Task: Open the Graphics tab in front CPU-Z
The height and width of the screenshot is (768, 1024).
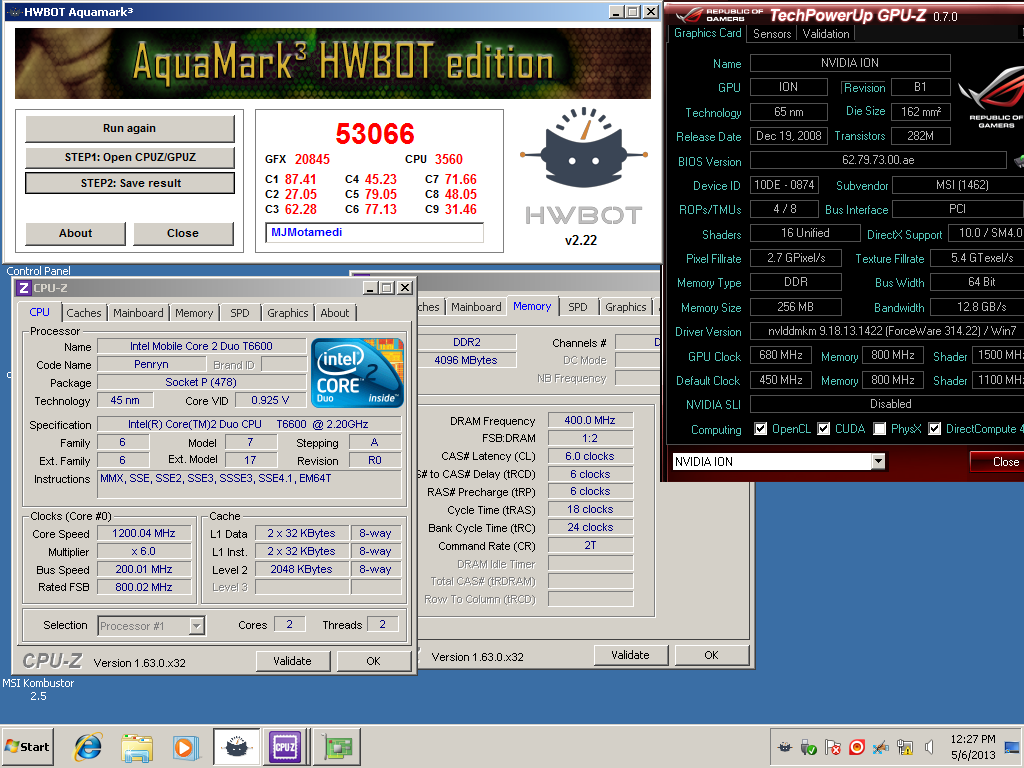Action: tap(287, 313)
